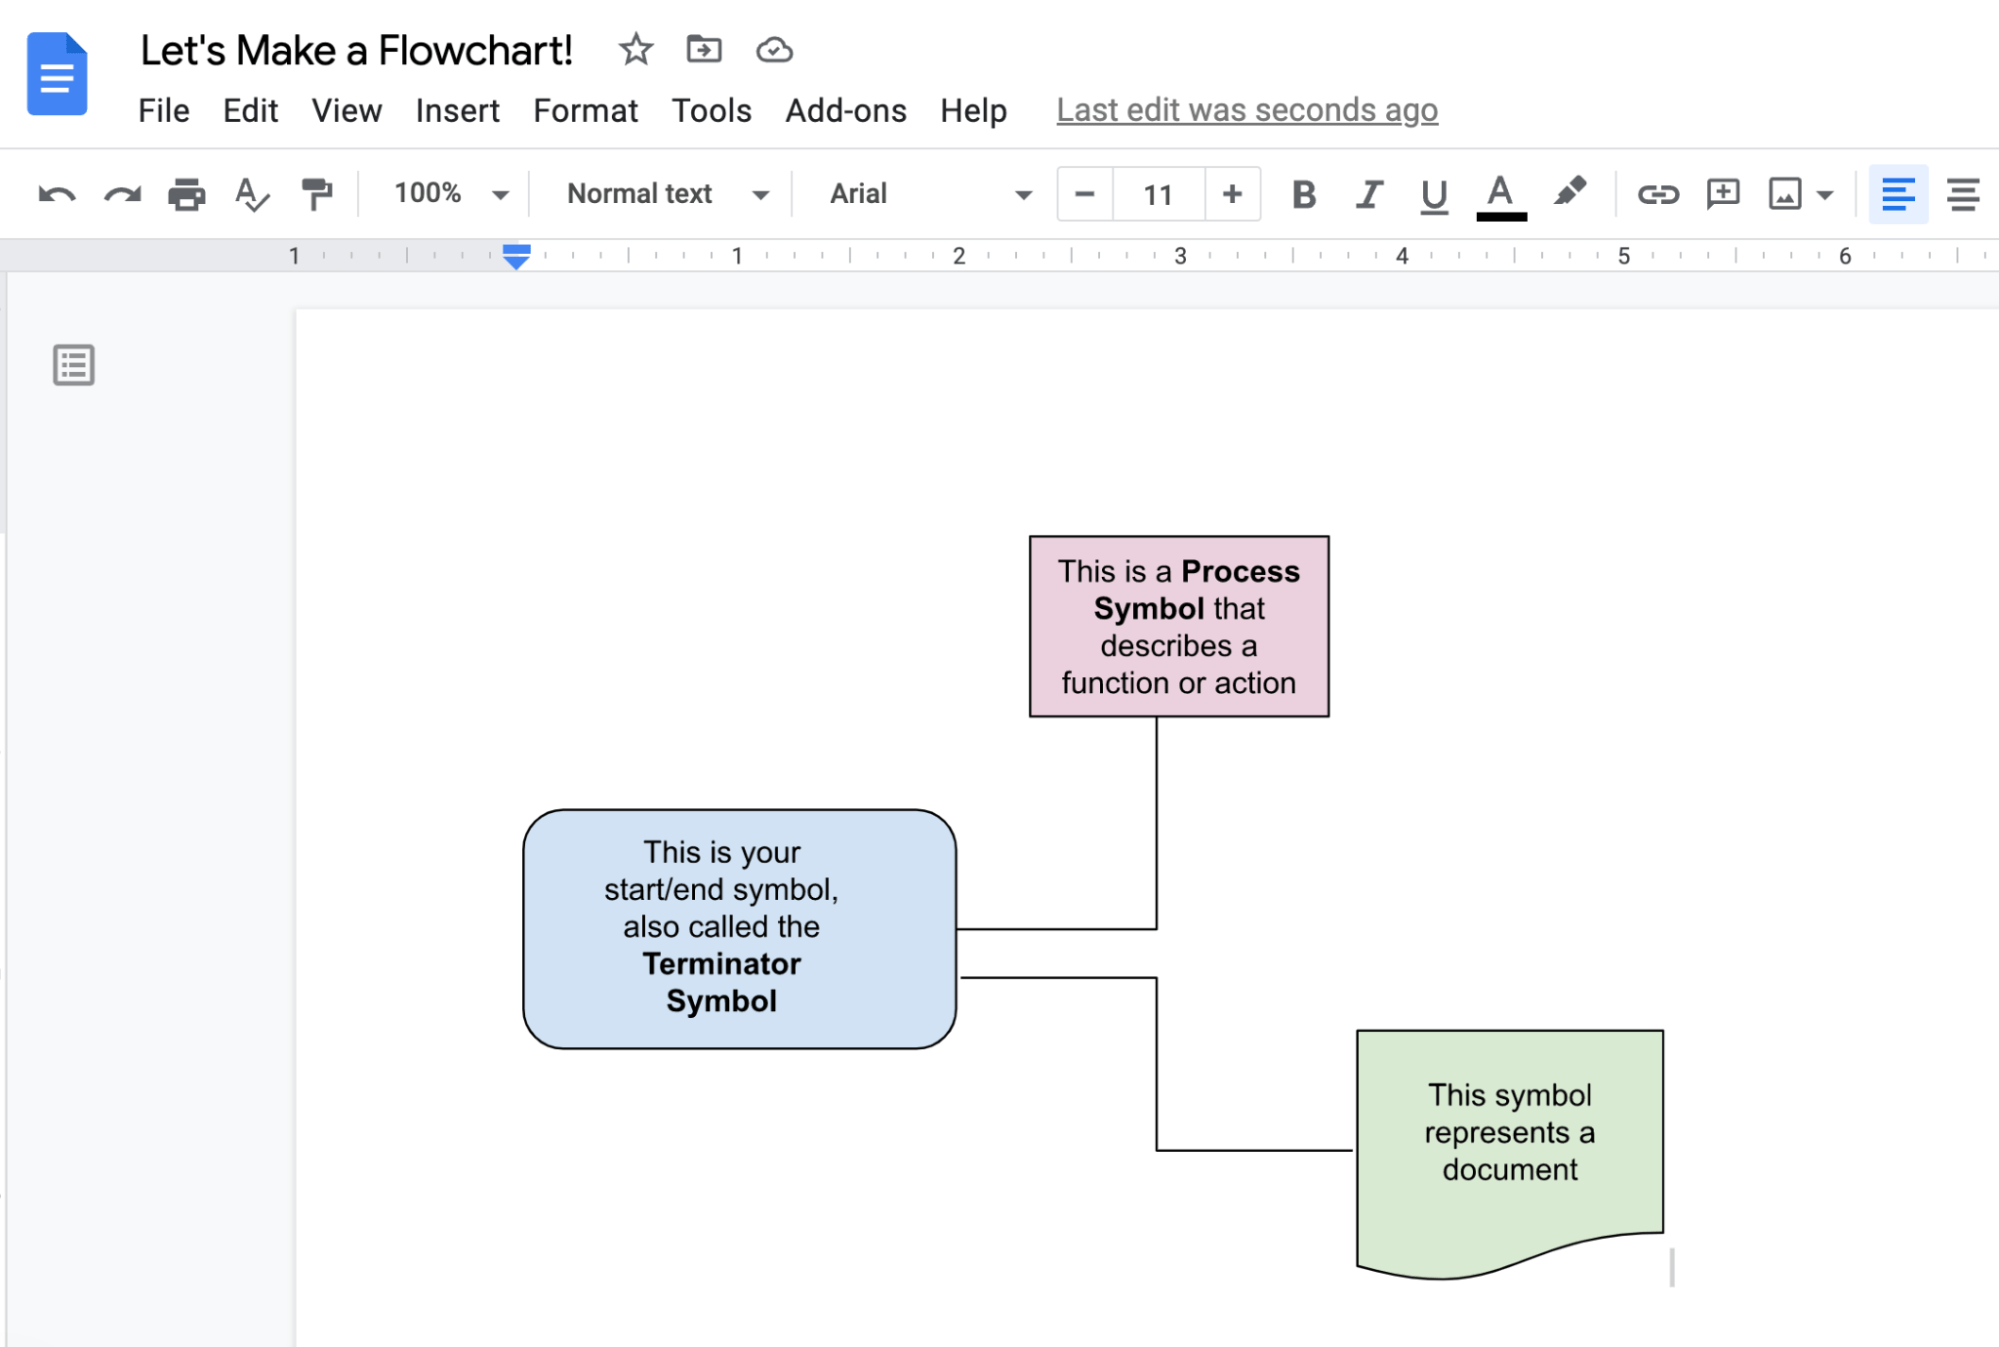Open the document outline icon

click(74, 365)
